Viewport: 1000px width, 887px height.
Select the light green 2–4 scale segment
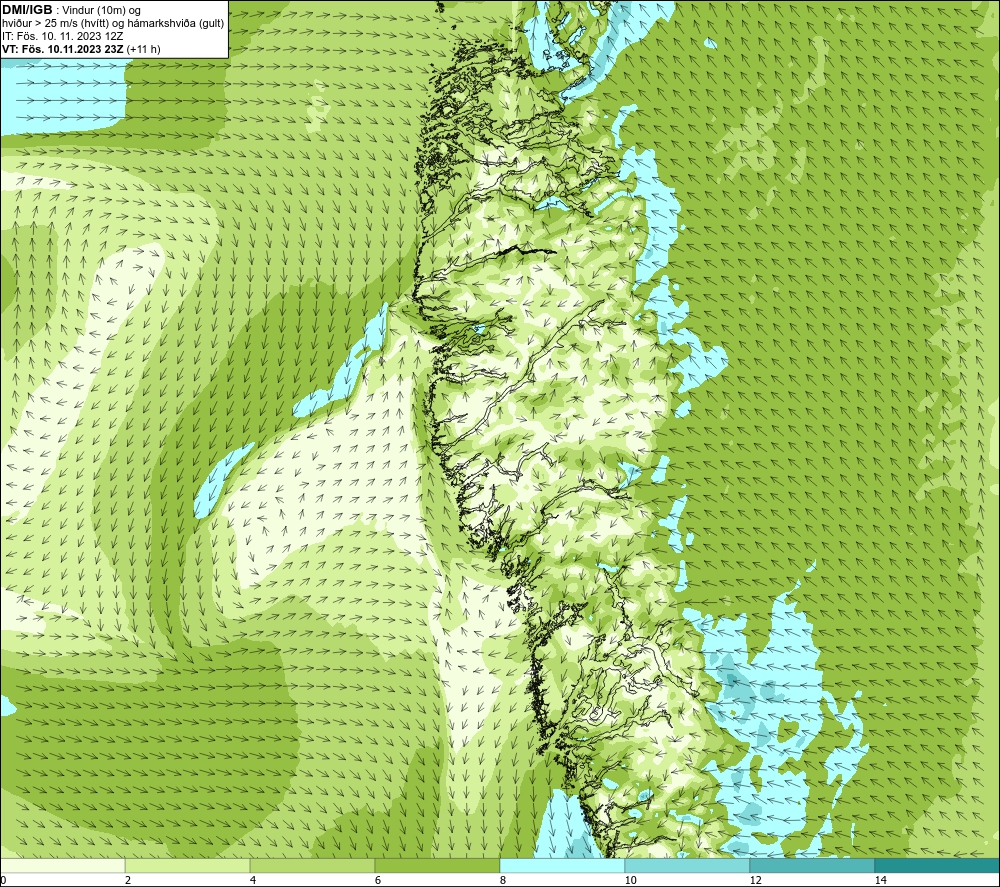pos(188,865)
